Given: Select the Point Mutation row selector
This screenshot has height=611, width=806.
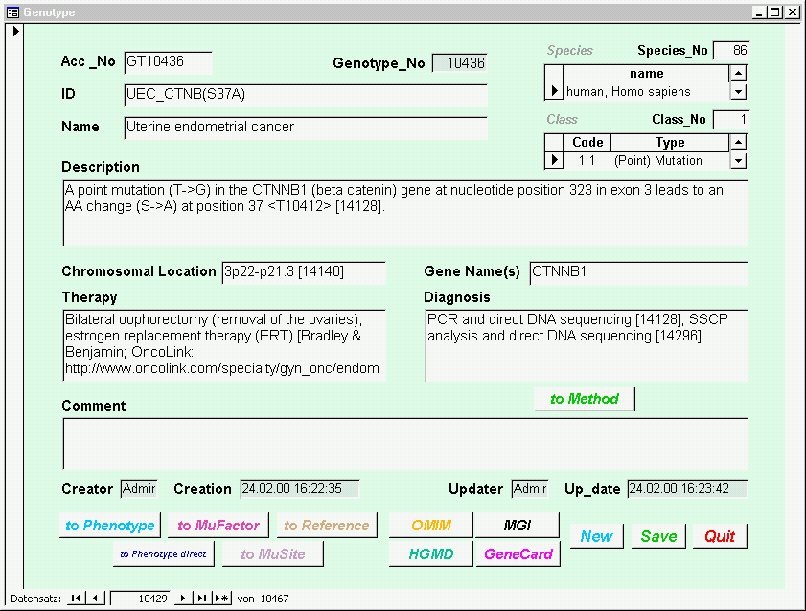Looking at the screenshot, I should coord(554,160).
